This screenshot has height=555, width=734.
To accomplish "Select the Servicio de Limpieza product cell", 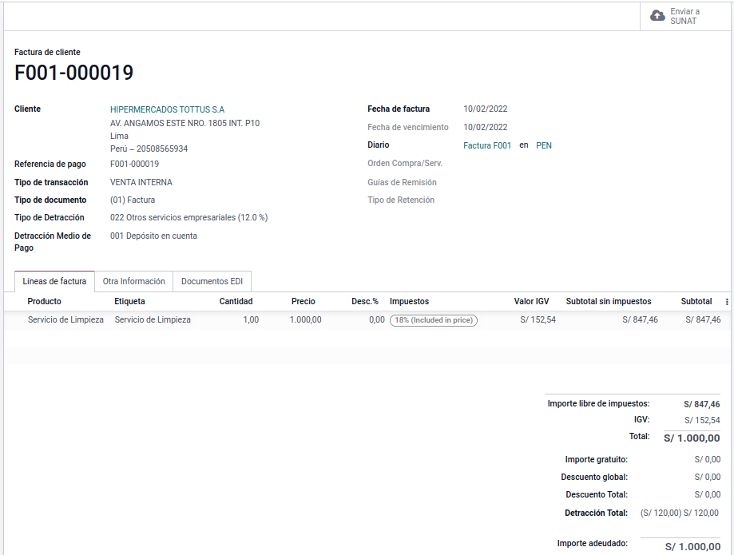I will tap(65, 320).
